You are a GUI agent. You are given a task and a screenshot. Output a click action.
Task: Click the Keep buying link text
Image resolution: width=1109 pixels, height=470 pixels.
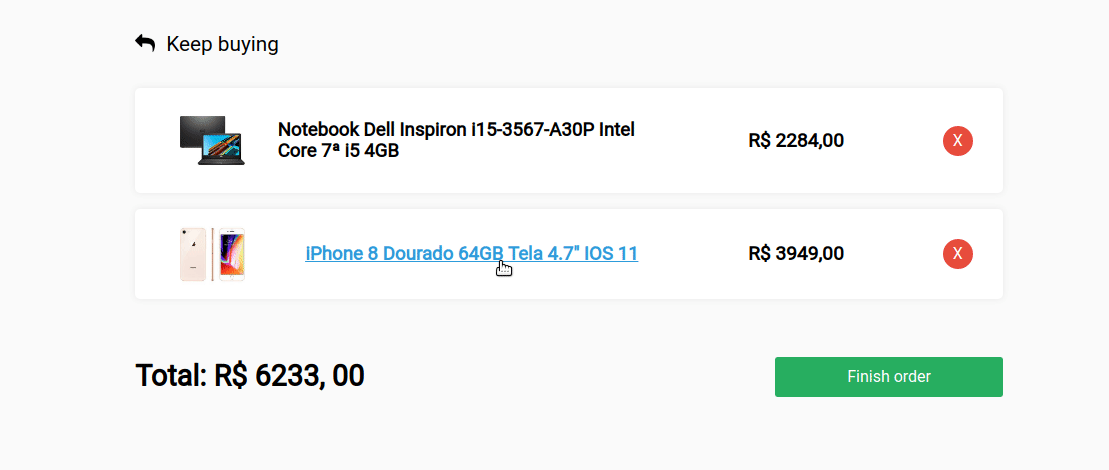(x=222, y=44)
